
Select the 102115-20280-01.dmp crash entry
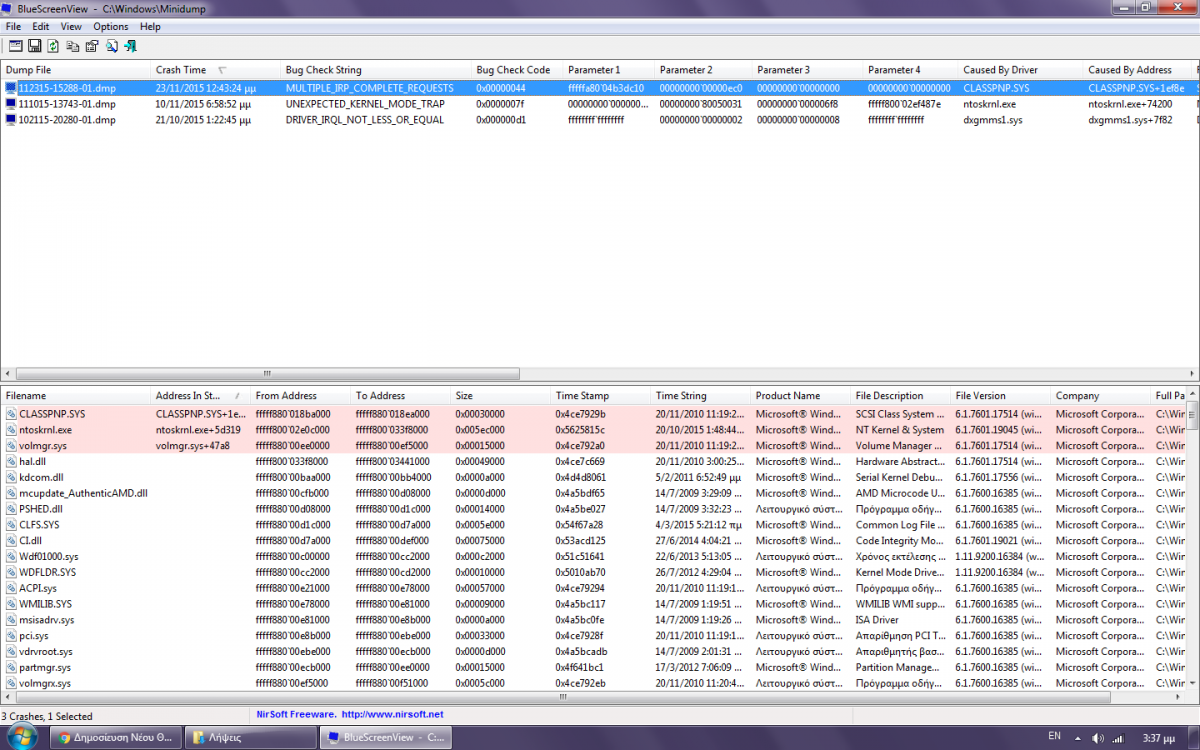66,120
